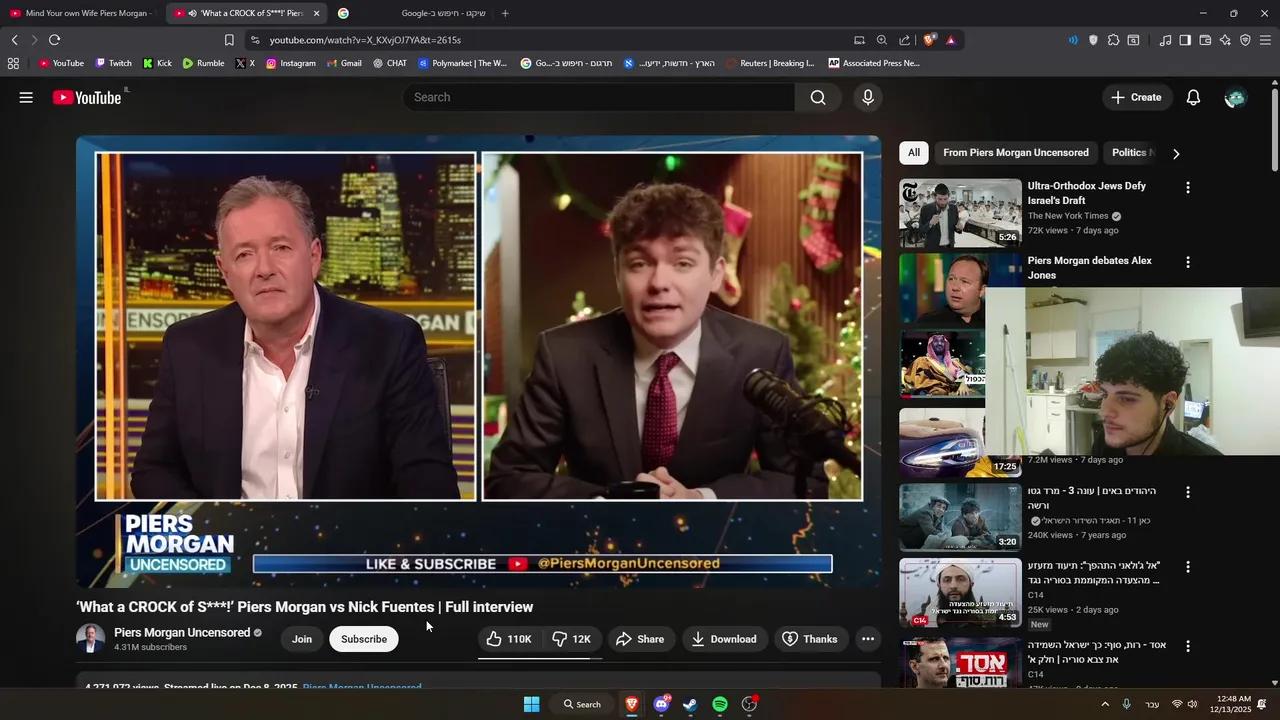Image resolution: width=1280 pixels, height=720 pixels.
Task: Click the zoom magnifier in address bar
Action: coord(882,40)
